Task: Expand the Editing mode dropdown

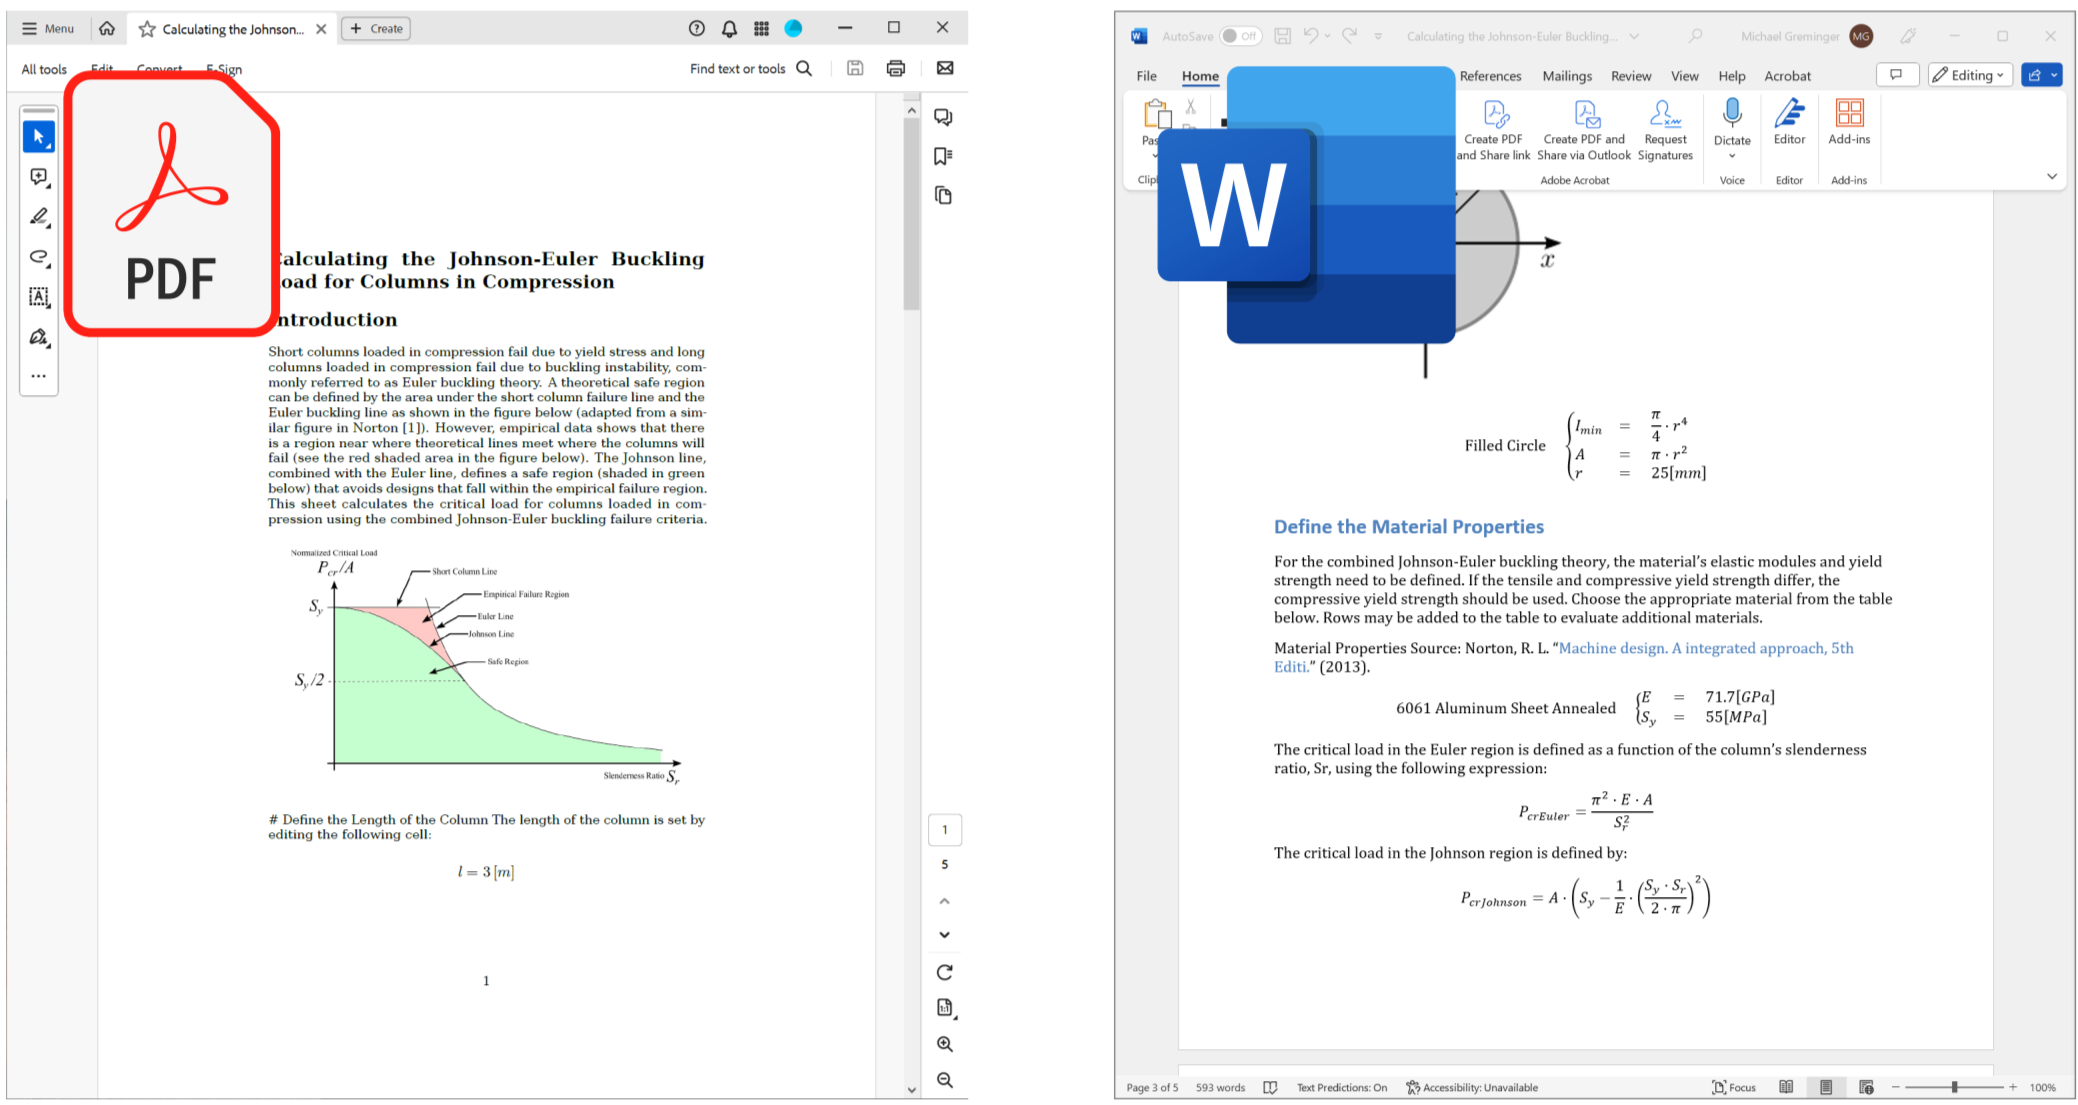Action: click(1969, 75)
